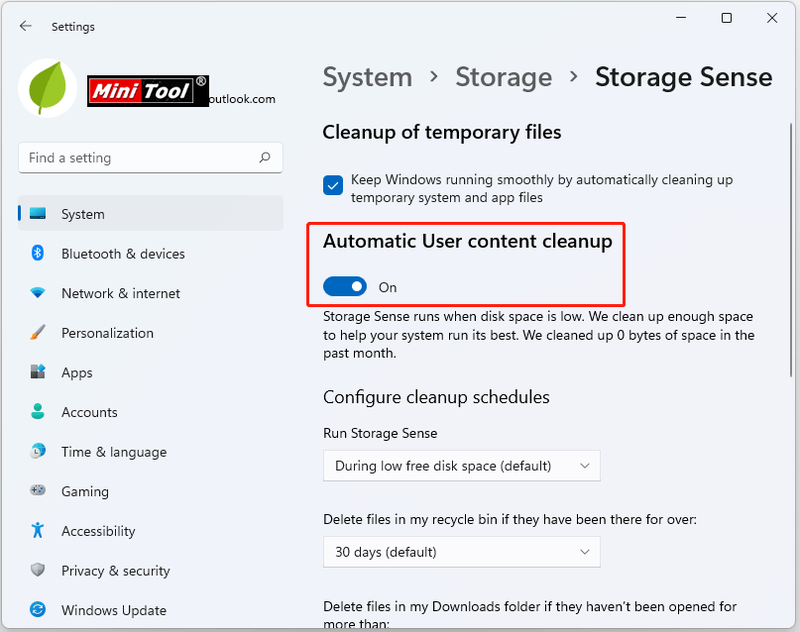The height and width of the screenshot is (632, 800).
Task: Turn off Automatic User content cleanup toggle
Action: [345, 287]
